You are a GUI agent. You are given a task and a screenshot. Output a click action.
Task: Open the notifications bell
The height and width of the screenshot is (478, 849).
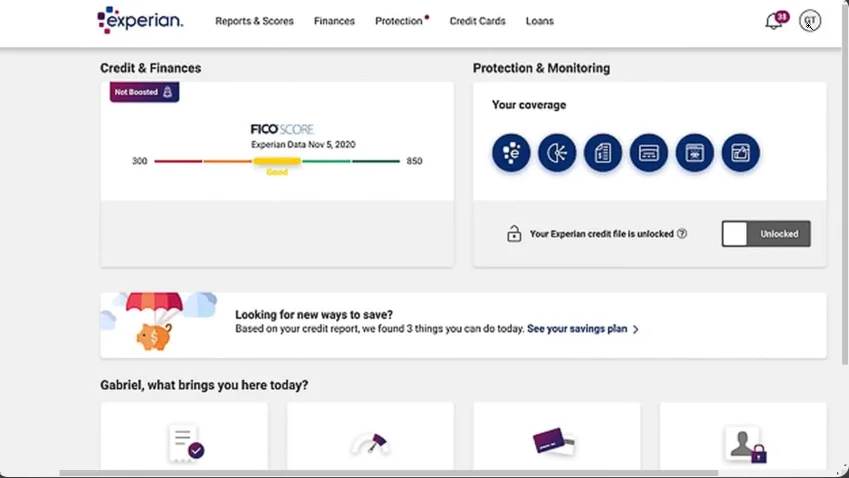coord(774,21)
